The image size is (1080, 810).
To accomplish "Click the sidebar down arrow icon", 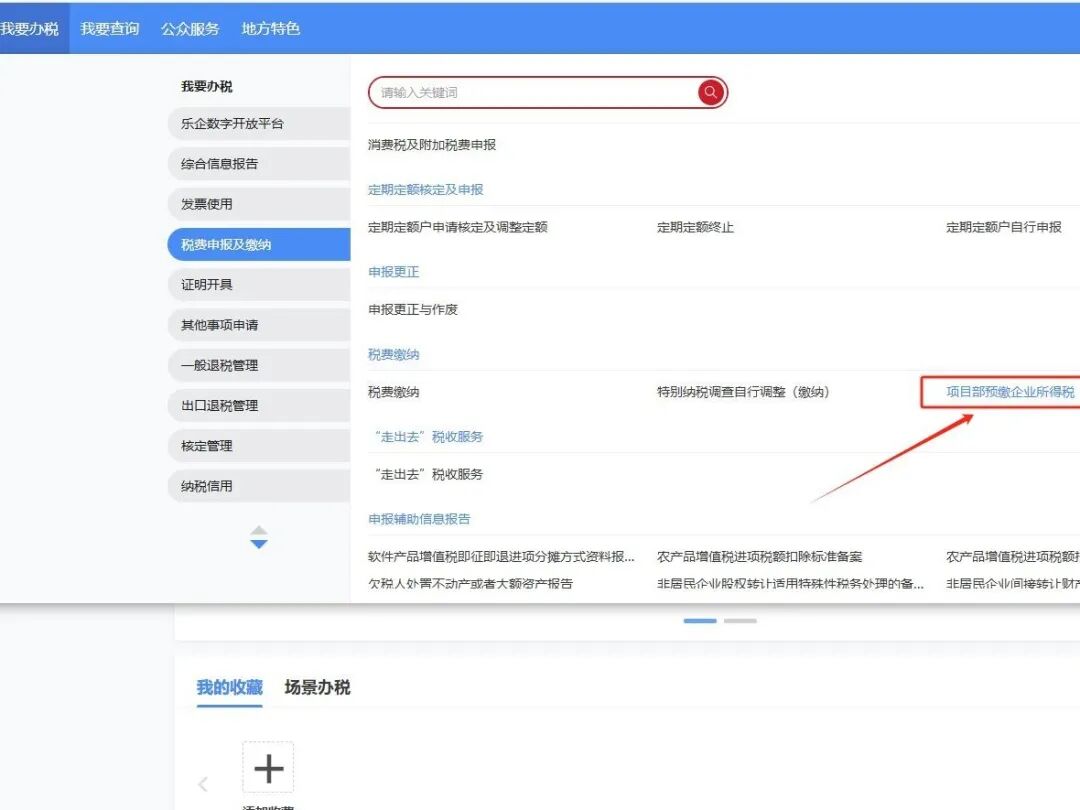I will click(x=259, y=544).
